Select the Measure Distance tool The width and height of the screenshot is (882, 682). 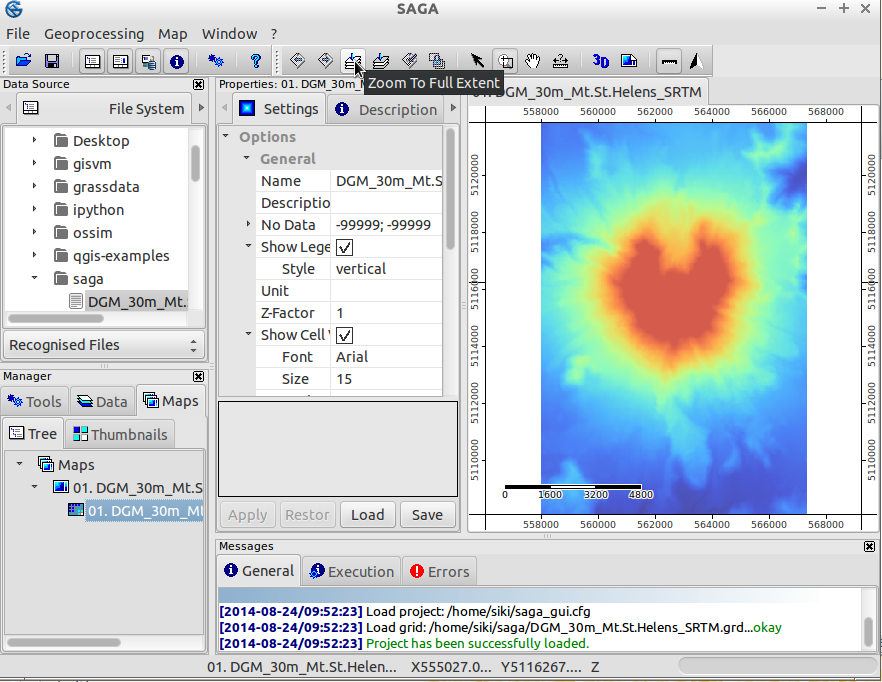point(560,60)
